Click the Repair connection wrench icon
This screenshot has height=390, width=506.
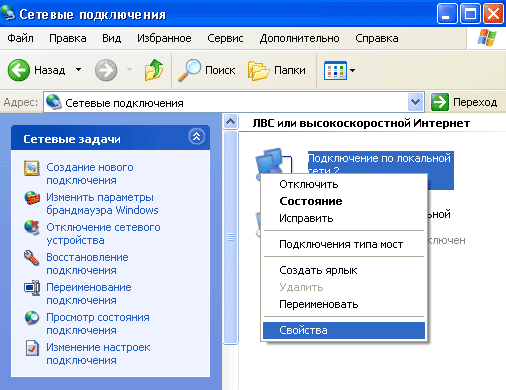click(32, 258)
